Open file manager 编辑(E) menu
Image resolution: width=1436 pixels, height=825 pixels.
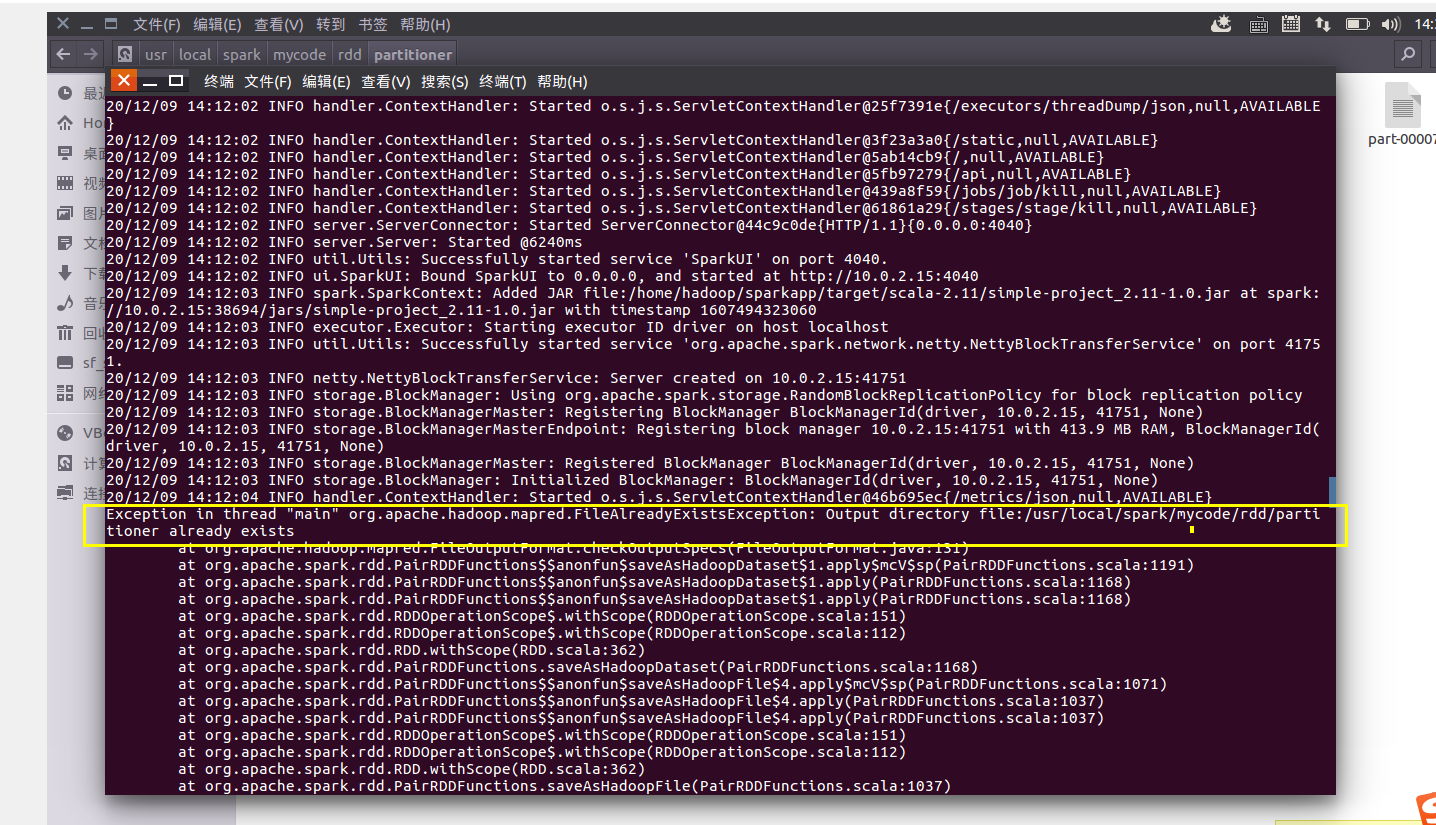click(x=217, y=24)
